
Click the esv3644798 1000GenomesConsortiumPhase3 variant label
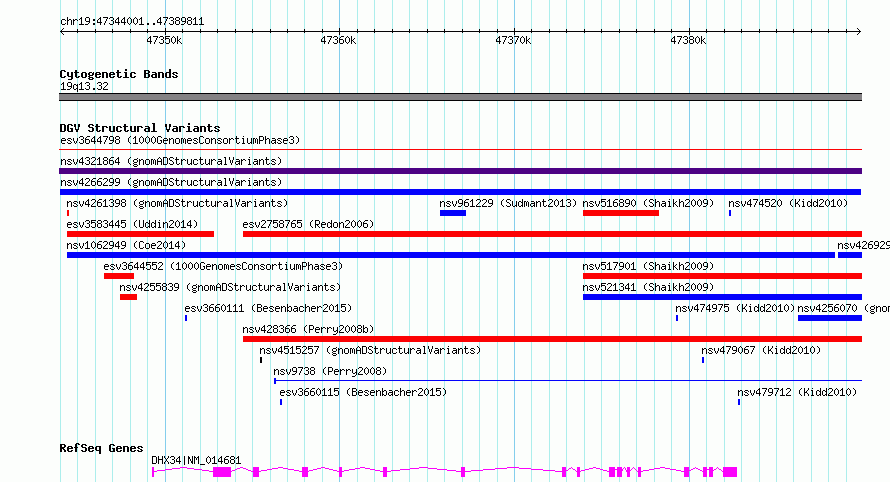pyautogui.click(x=180, y=140)
